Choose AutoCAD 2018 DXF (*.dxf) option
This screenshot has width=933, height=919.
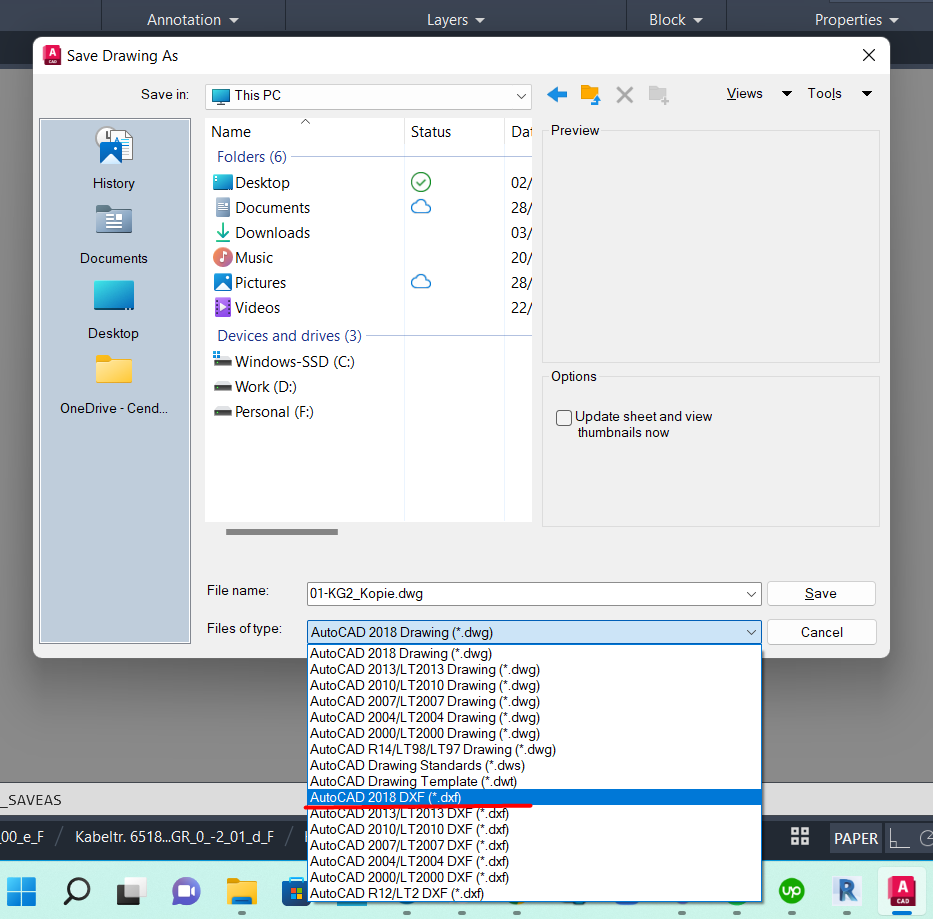[534, 797]
